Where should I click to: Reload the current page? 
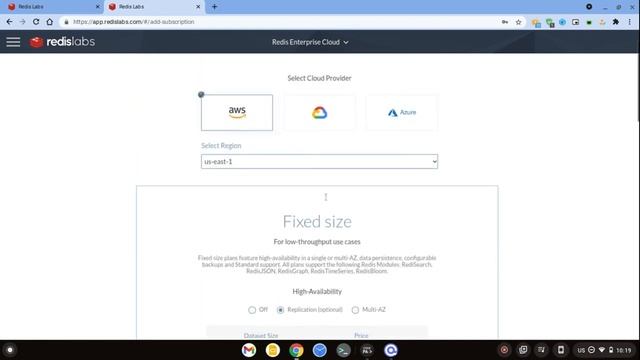tap(36, 22)
